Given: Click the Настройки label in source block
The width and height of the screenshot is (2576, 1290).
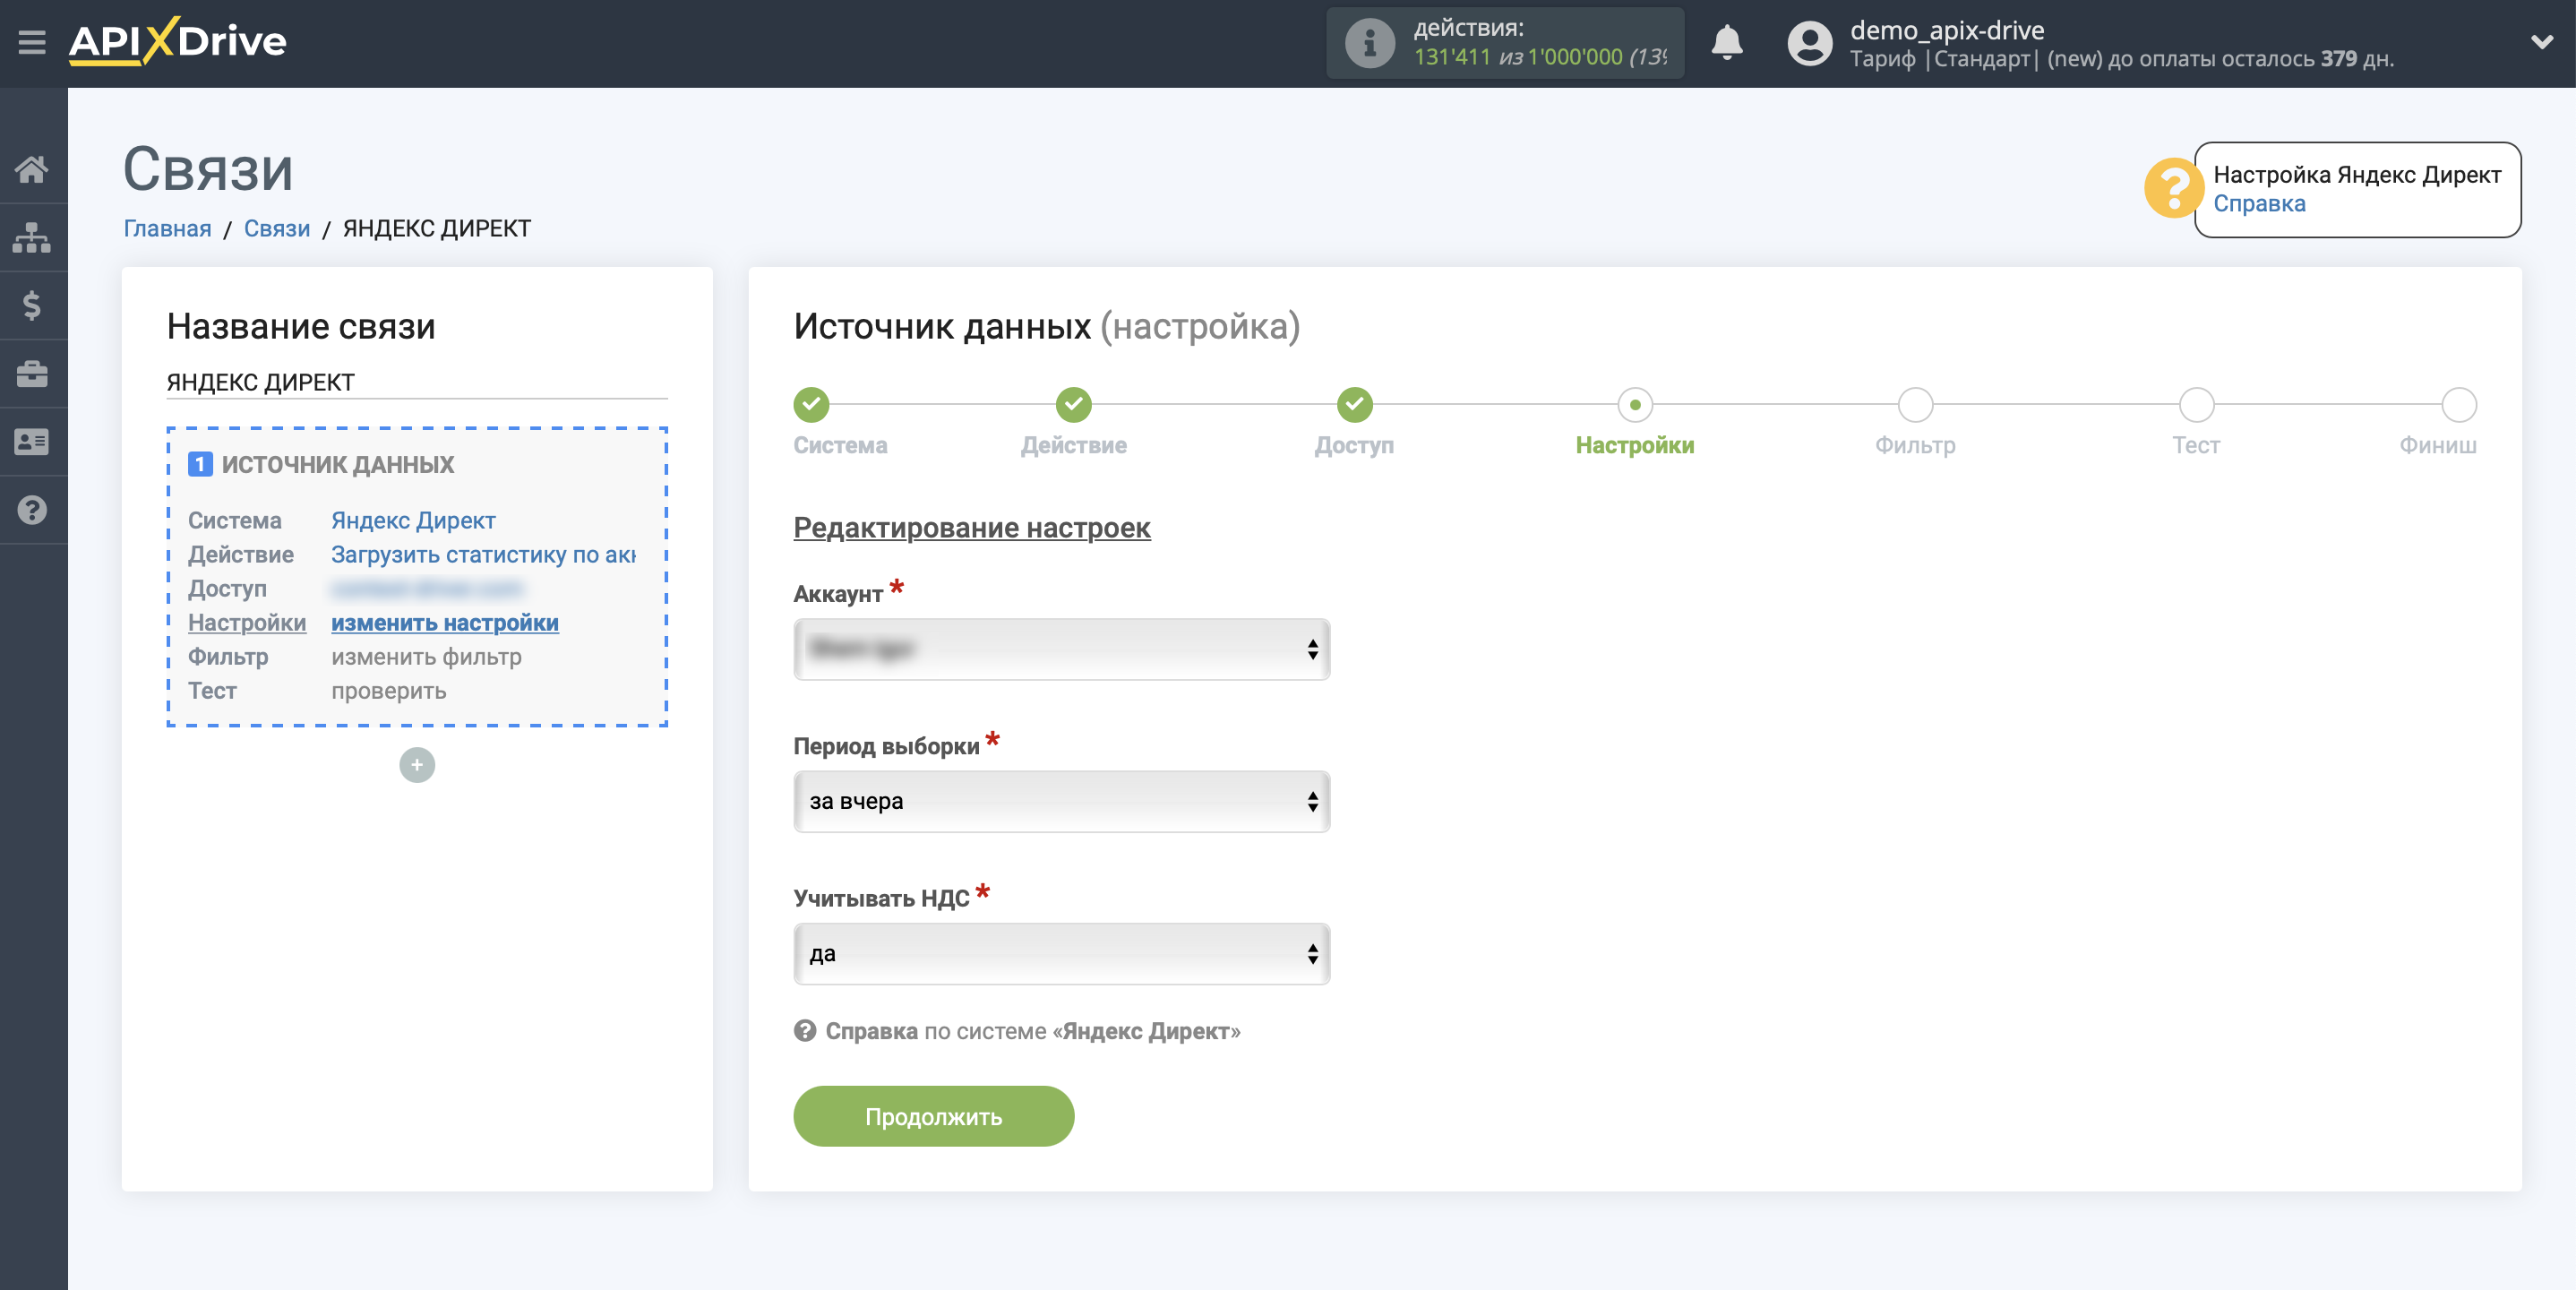Looking at the screenshot, I should pyautogui.click(x=247, y=622).
